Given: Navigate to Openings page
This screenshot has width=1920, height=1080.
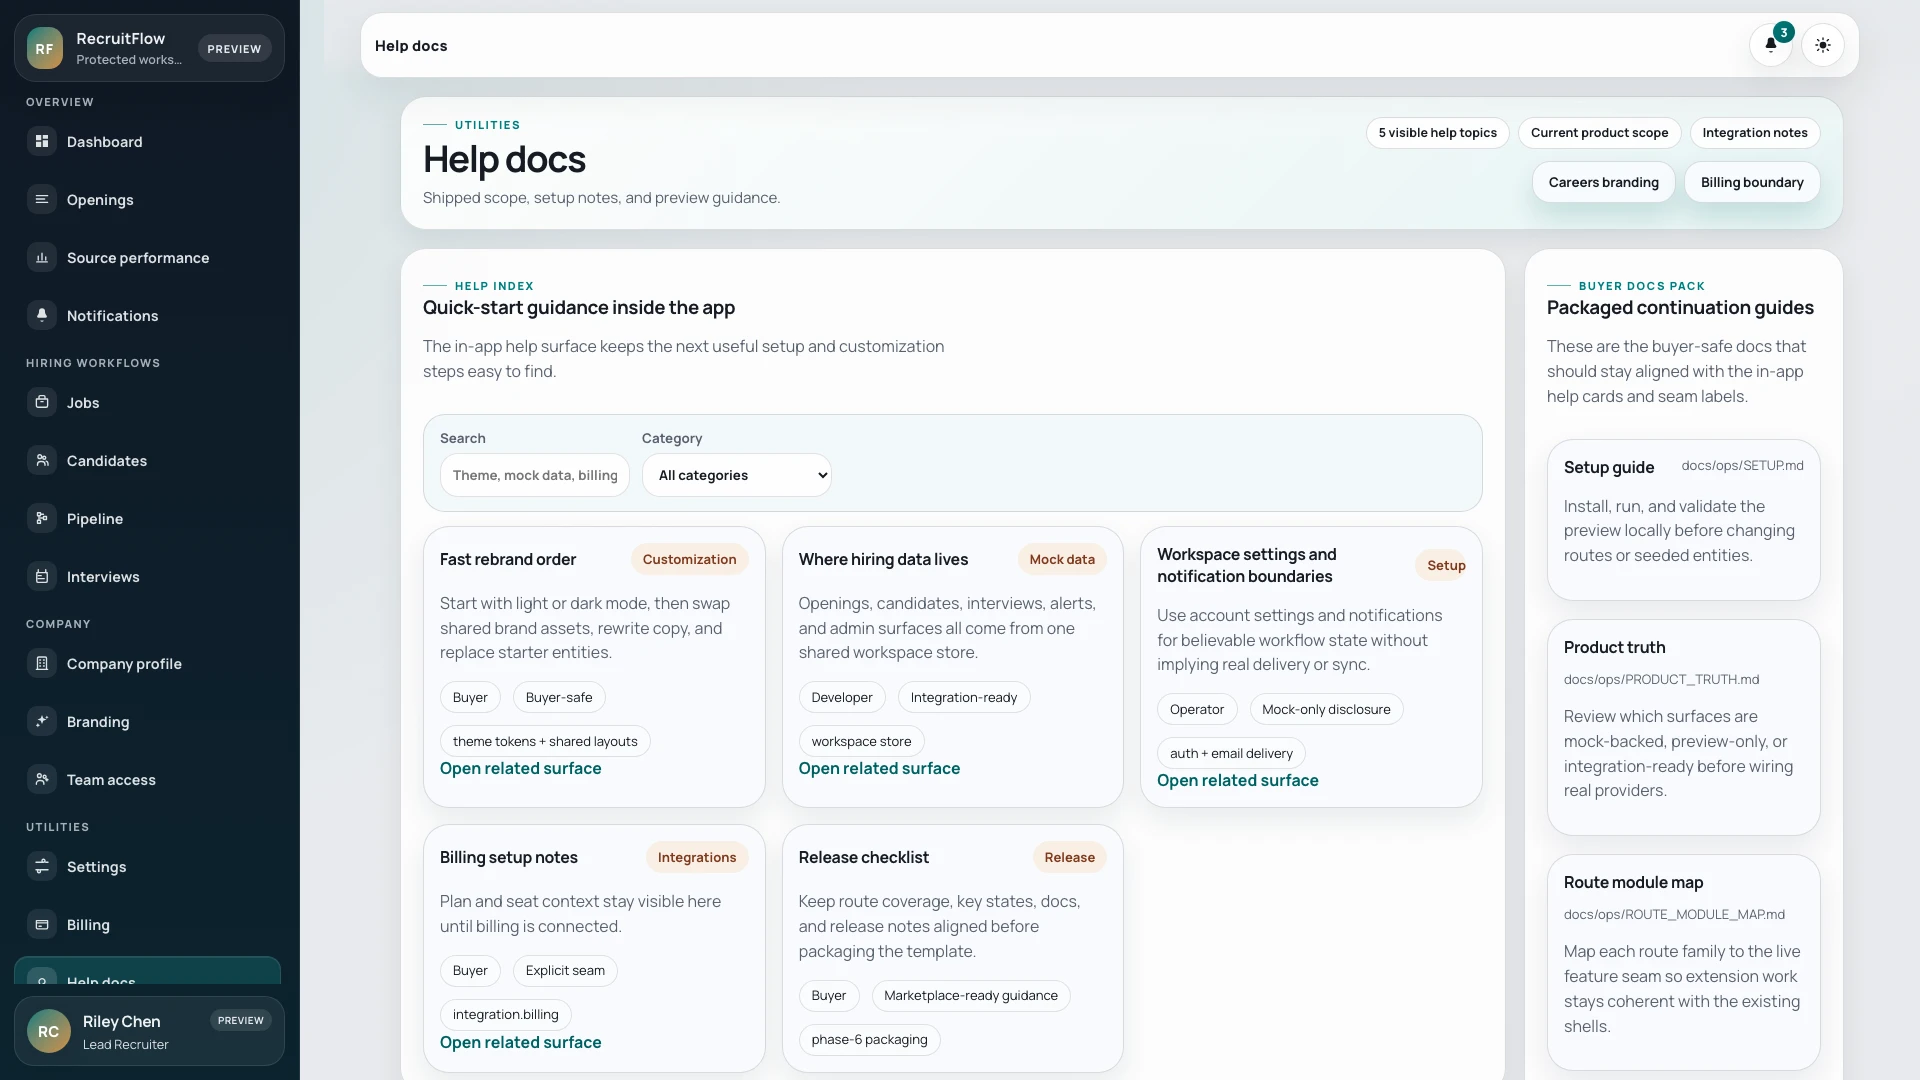Looking at the screenshot, I should 148,200.
